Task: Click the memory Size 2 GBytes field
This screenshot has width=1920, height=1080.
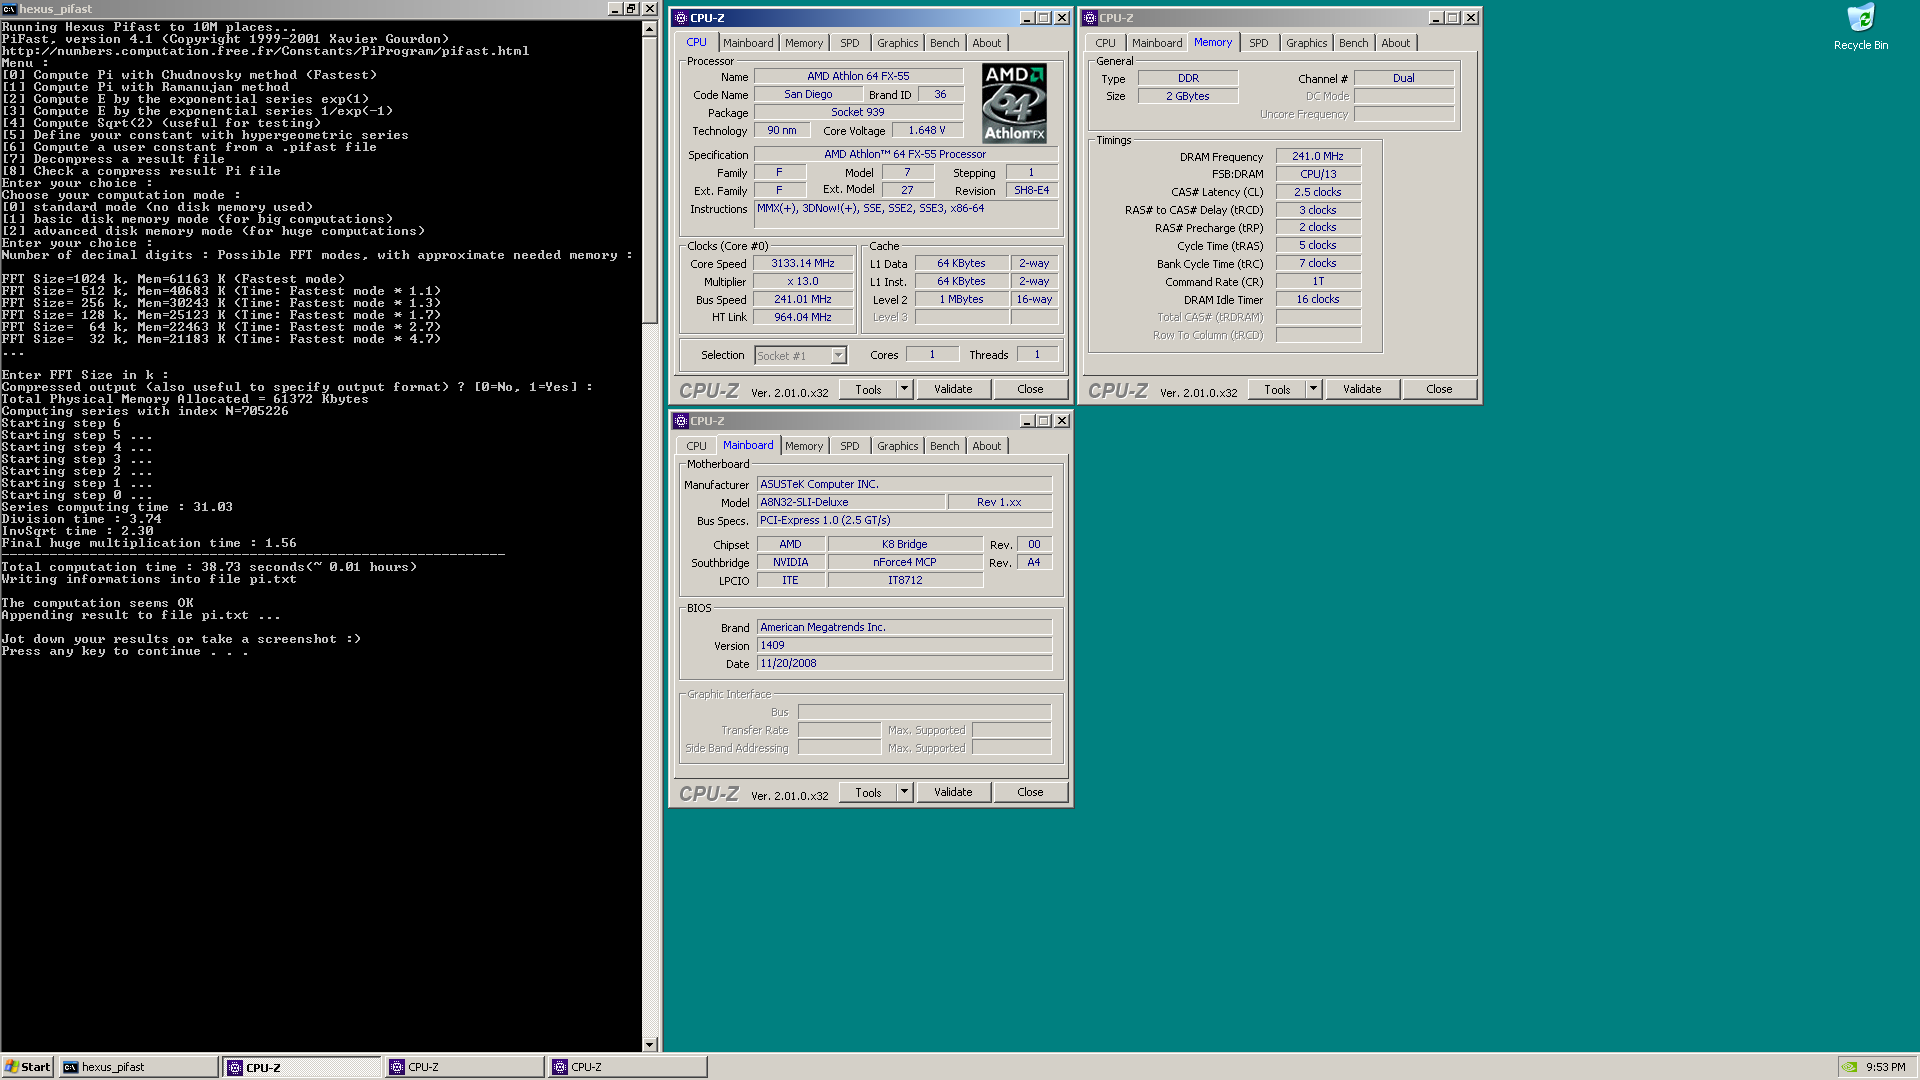Action: [1188, 96]
